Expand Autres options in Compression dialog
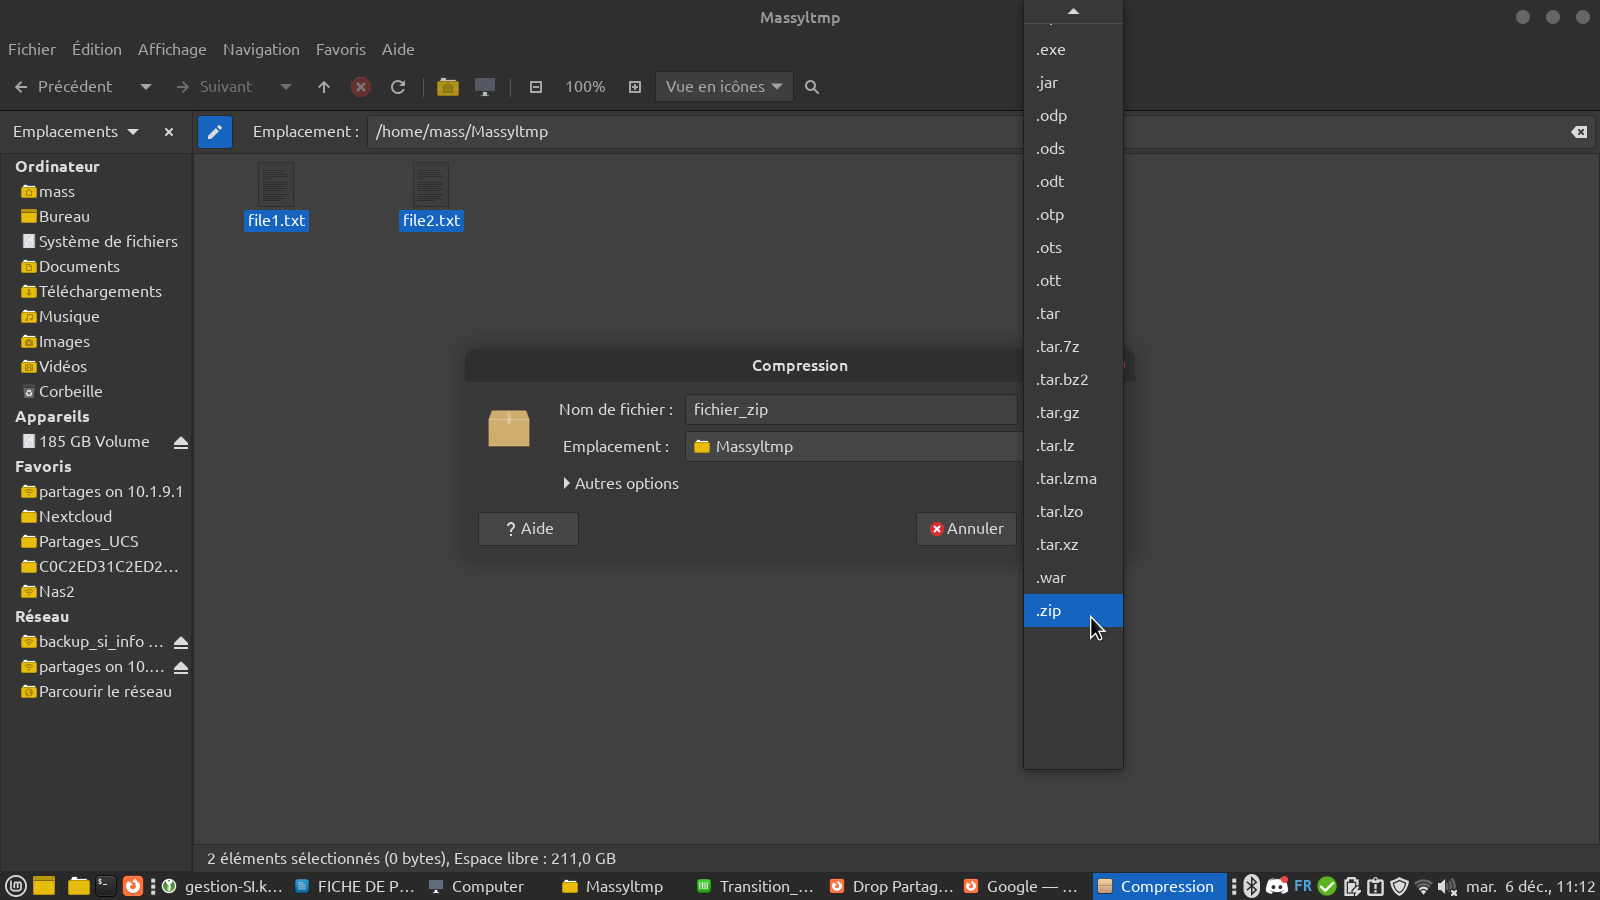1600x900 pixels. [x=621, y=484]
